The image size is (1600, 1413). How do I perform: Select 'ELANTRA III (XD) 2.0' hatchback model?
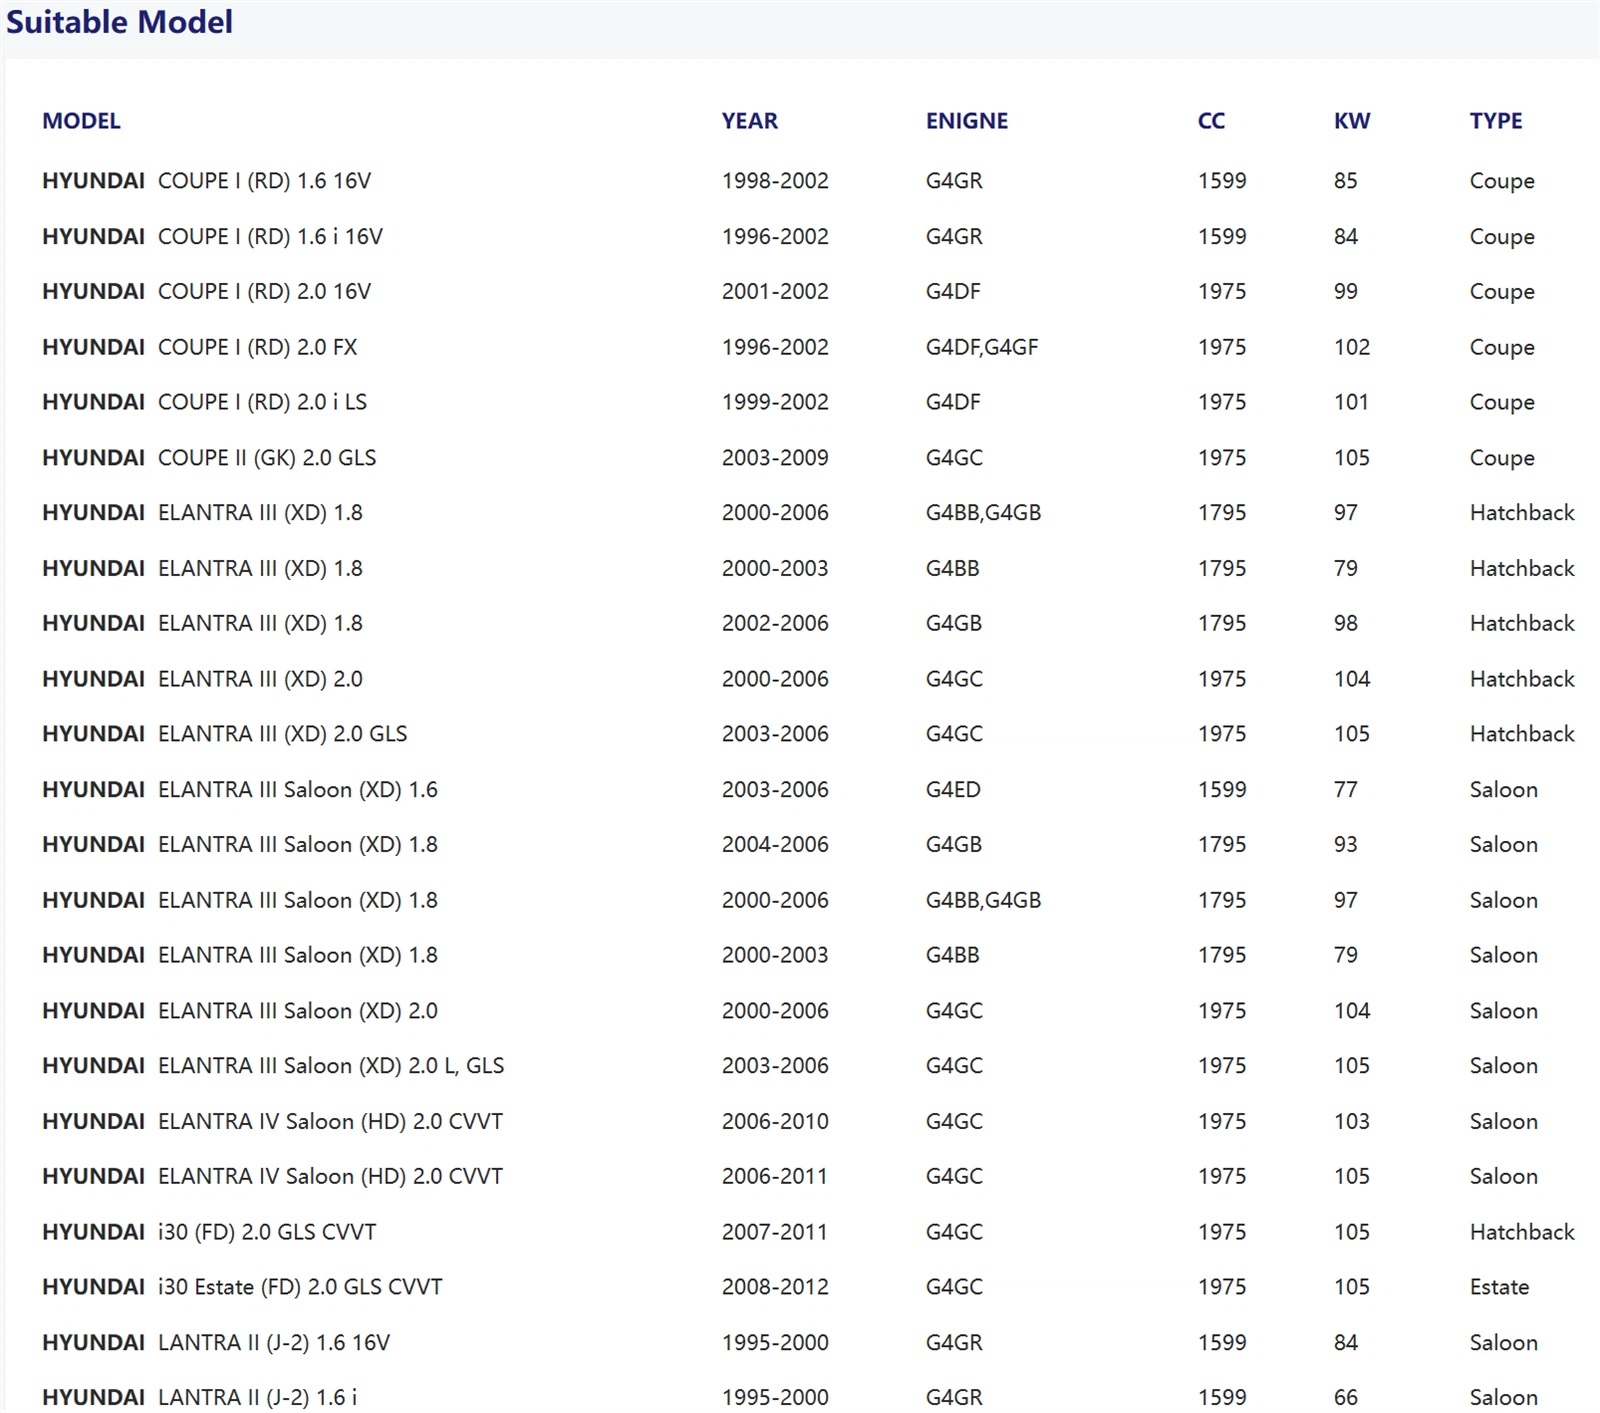point(202,679)
